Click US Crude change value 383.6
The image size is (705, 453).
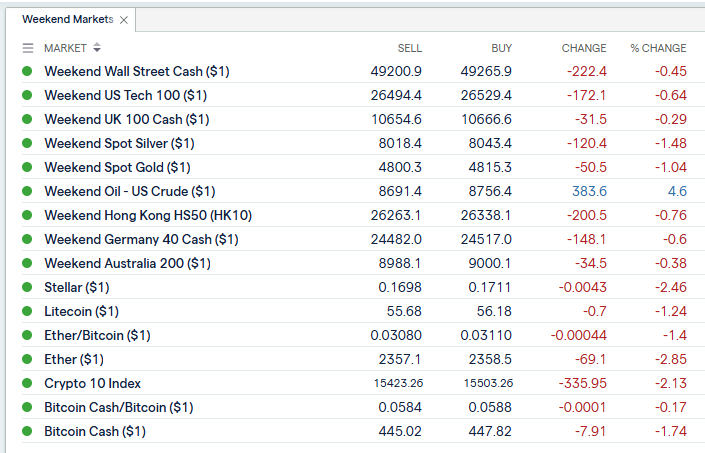pyautogui.click(x=589, y=191)
